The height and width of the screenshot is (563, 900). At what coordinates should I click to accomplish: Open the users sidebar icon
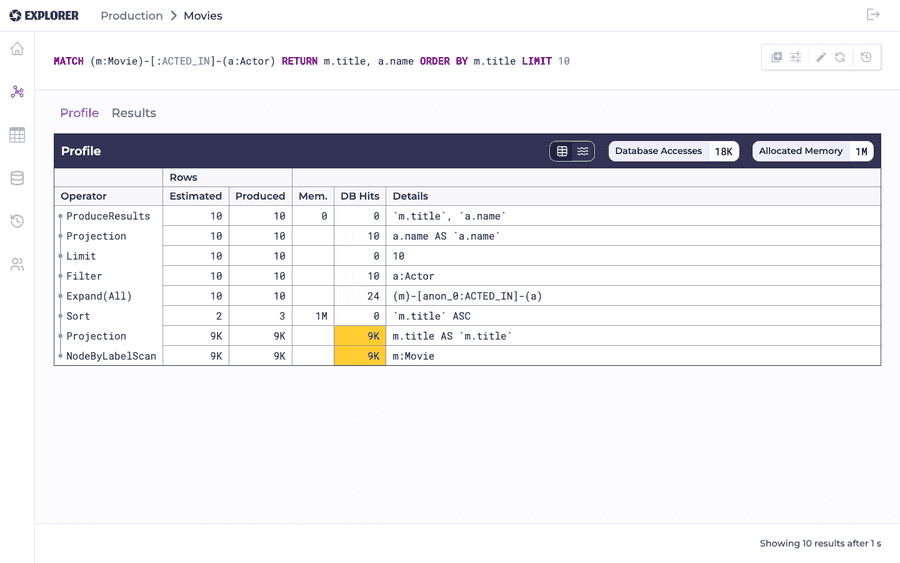tap(17, 265)
